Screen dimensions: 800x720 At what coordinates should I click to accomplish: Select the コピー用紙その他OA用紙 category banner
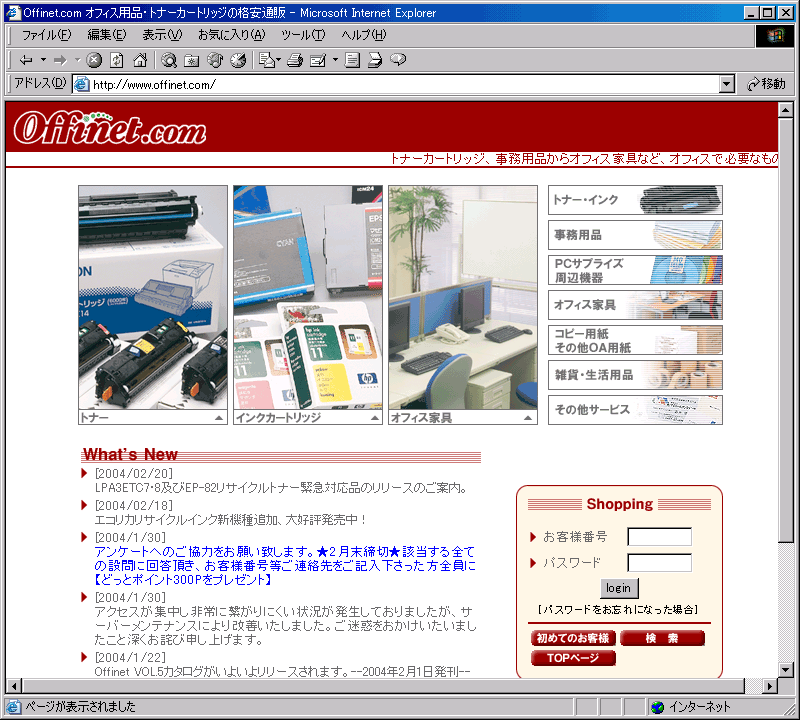pos(635,340)
